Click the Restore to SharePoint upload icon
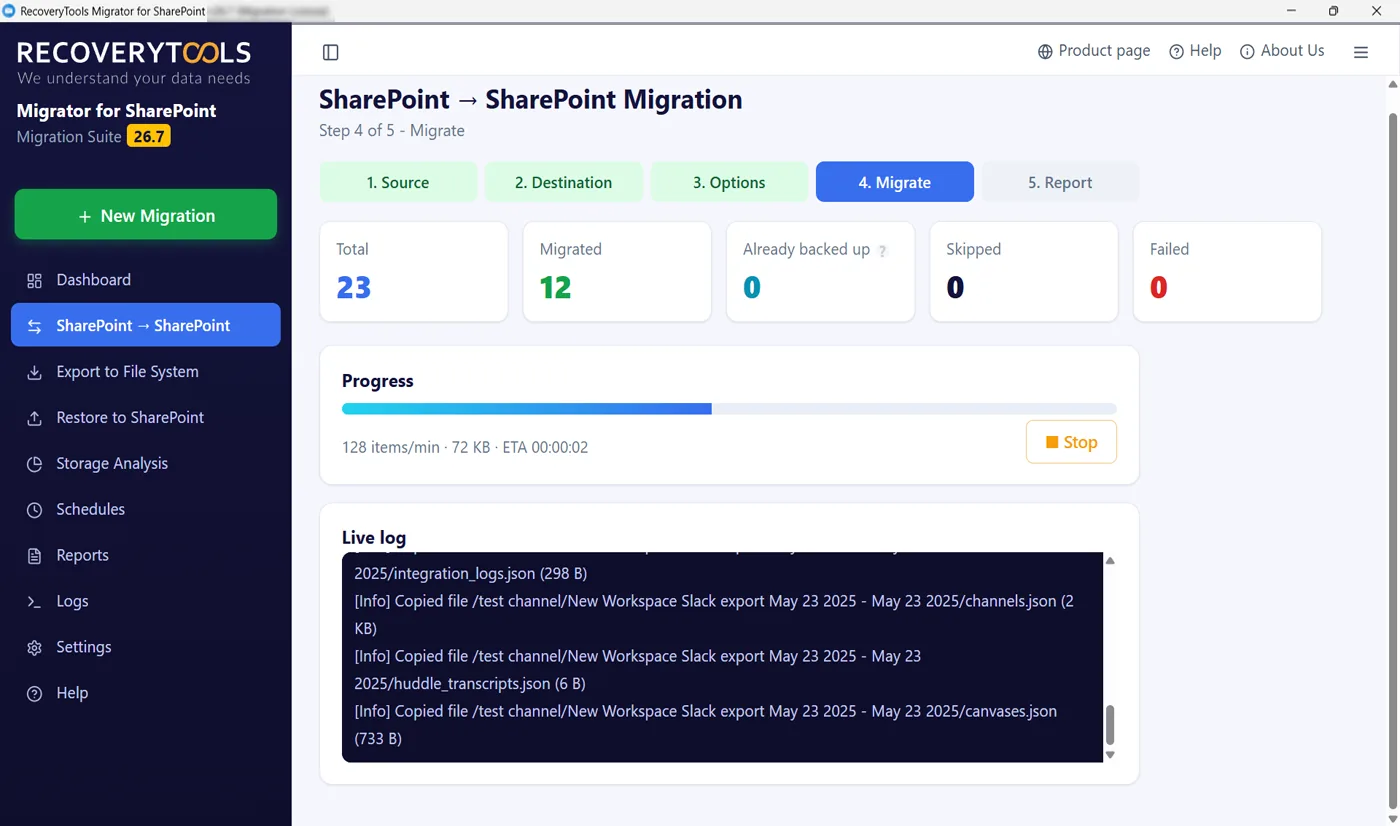The height and width of the screenshot is (826, 1400). coord(35,418)
